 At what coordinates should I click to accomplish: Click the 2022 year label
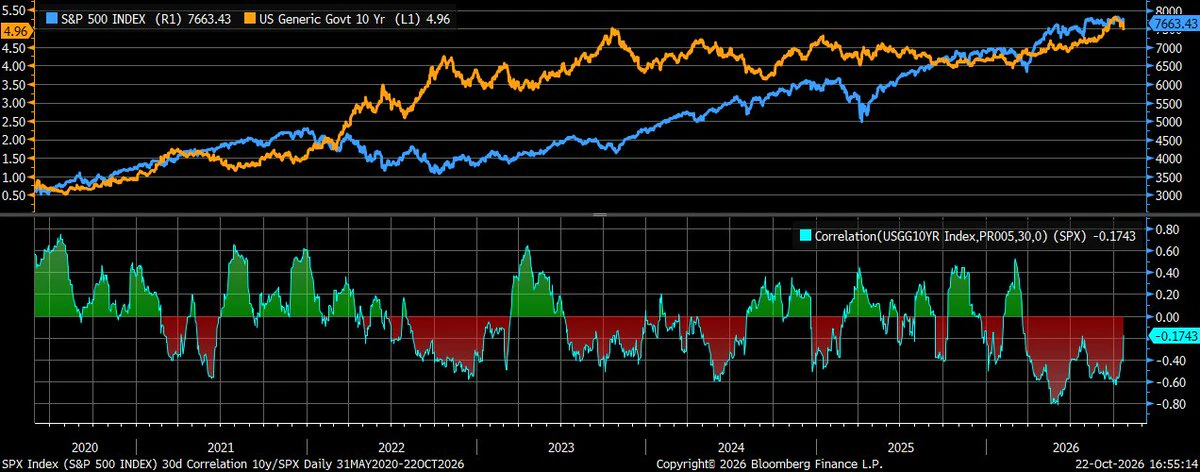click(x=391, y=447)
